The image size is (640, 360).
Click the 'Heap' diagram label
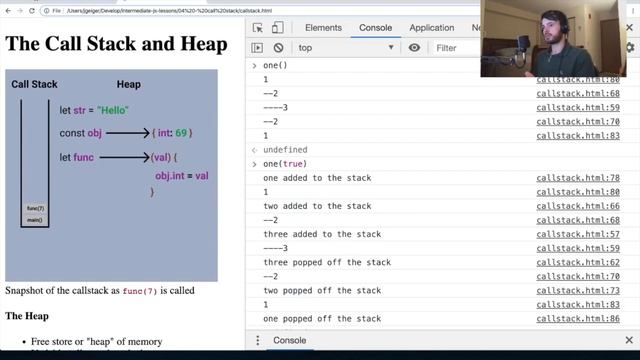(129, 84)
